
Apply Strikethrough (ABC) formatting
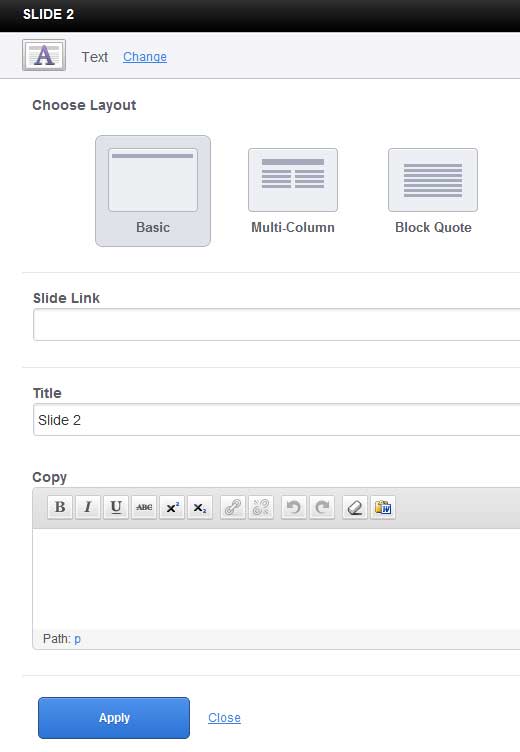point(144,507)
